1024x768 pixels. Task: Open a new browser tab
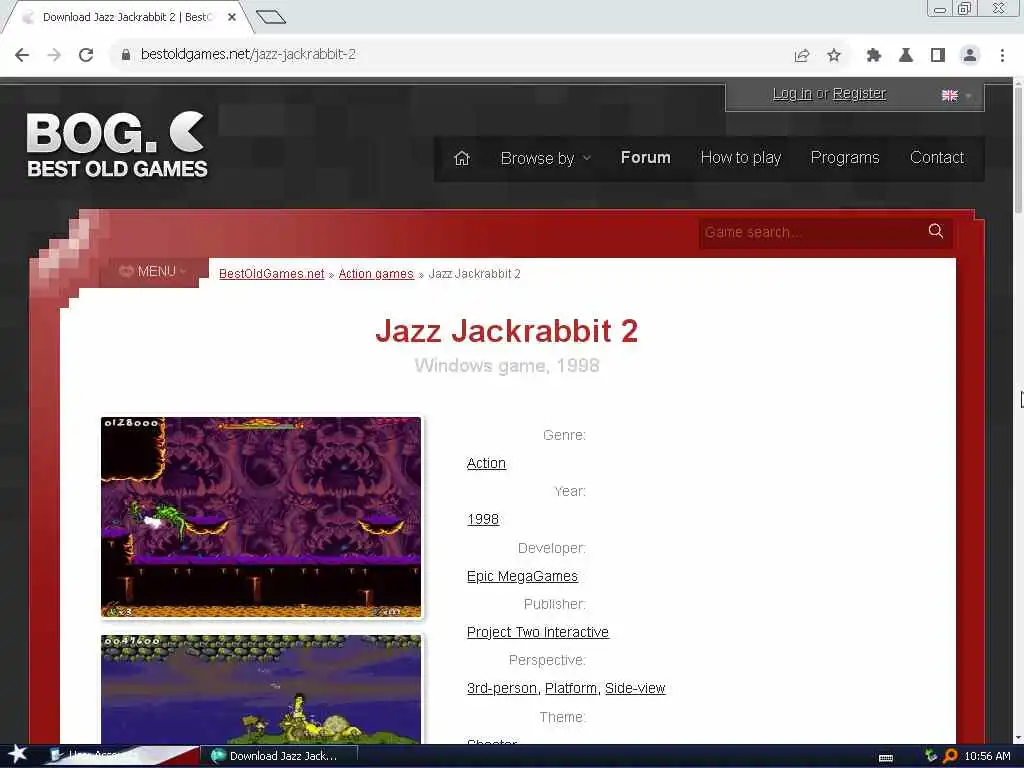pyautogui.click(x=271, y=17)
